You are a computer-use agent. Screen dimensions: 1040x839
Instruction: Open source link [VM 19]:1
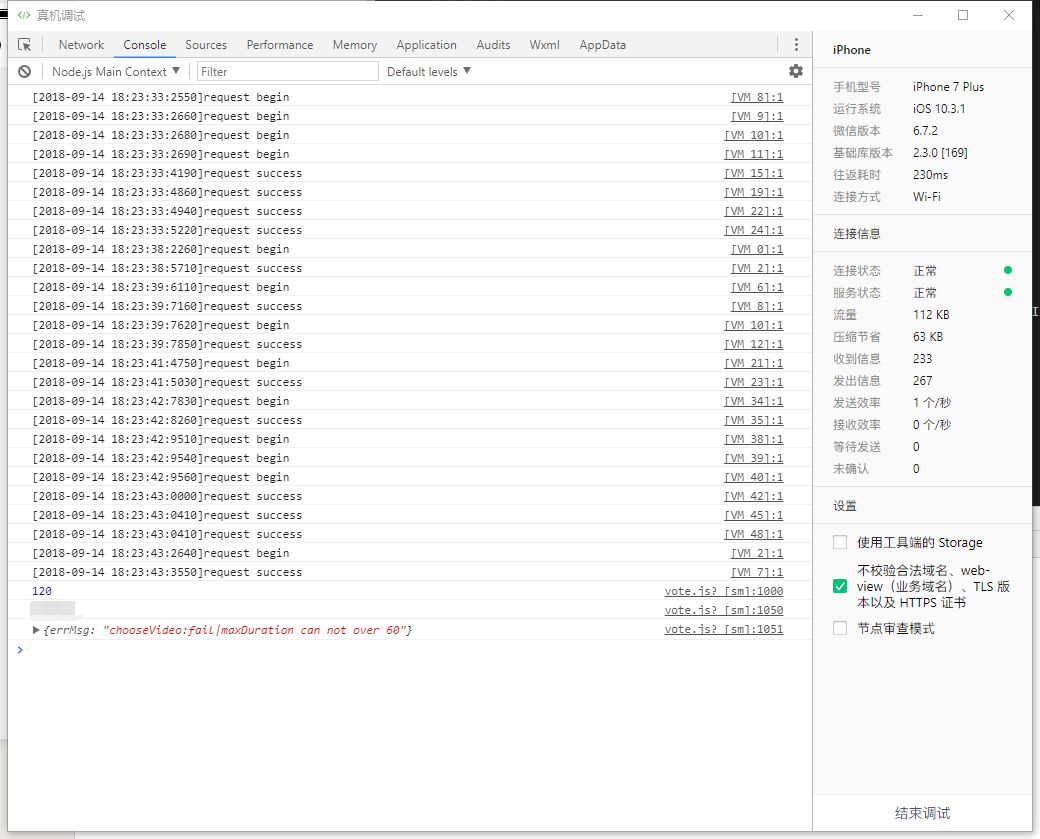pyautogui.click(x=753, y=192)
